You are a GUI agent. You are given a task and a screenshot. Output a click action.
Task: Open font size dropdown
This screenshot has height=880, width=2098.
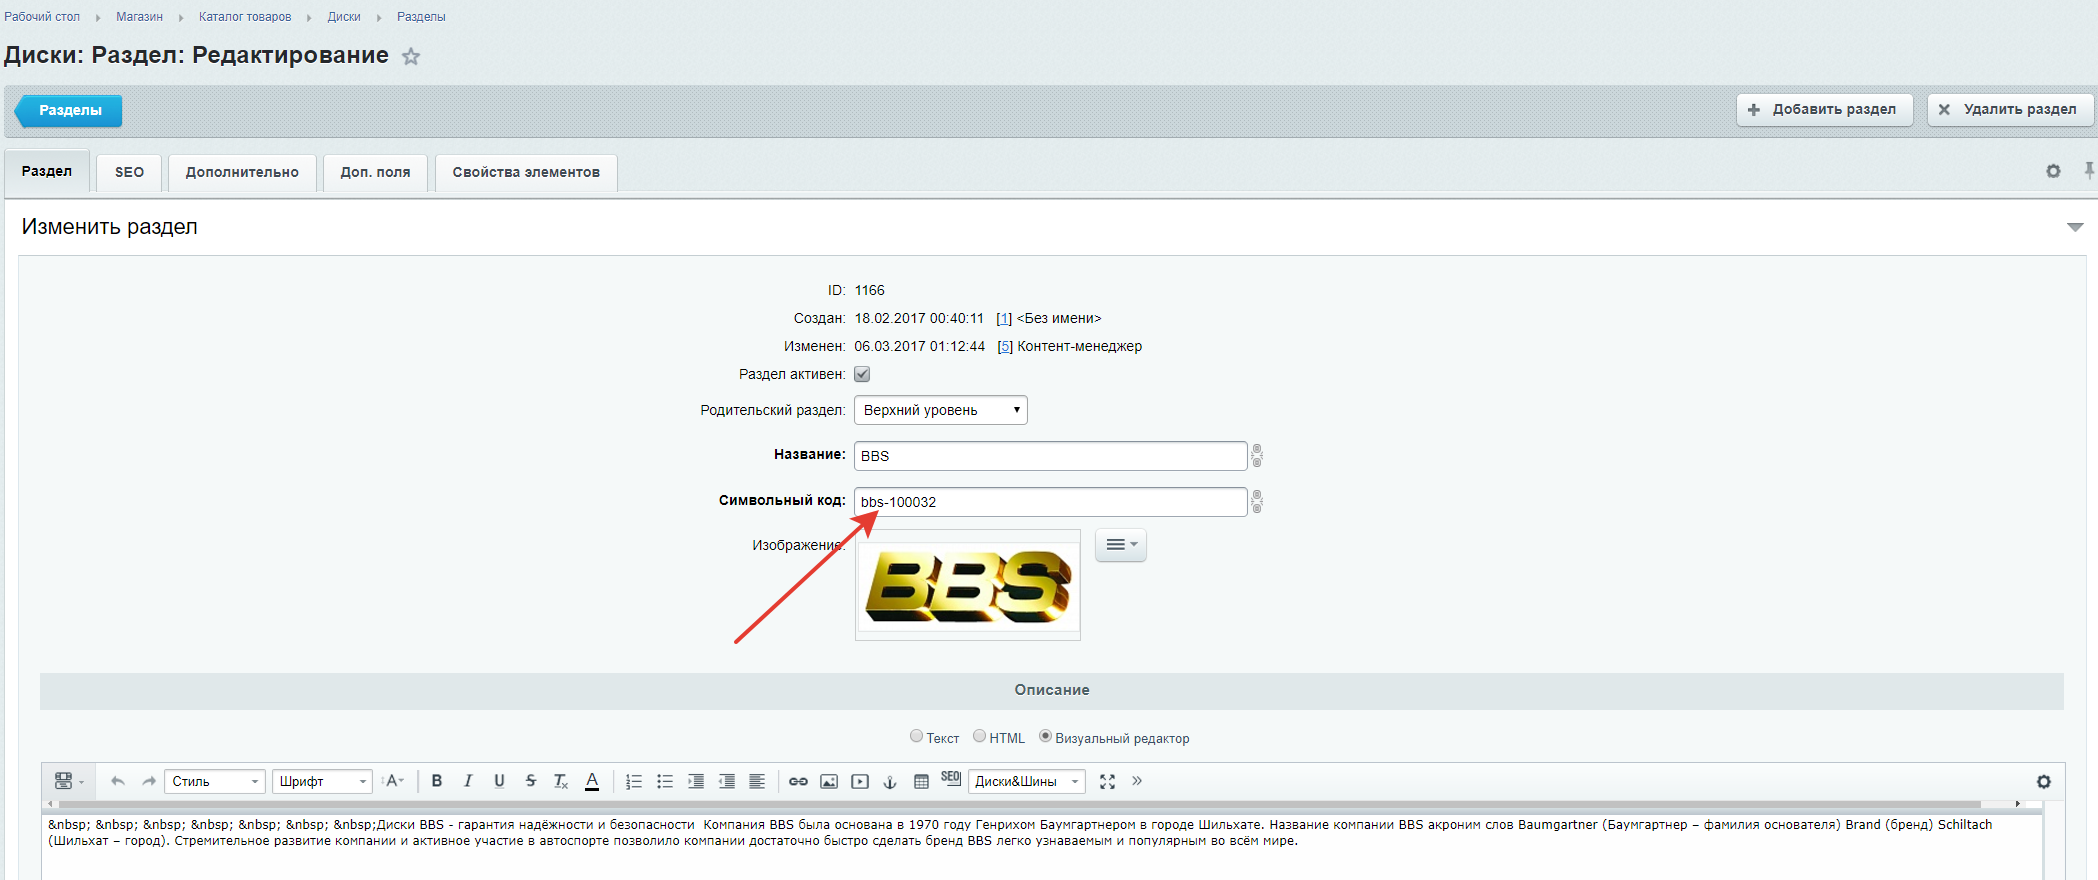(x=393, y=781)
